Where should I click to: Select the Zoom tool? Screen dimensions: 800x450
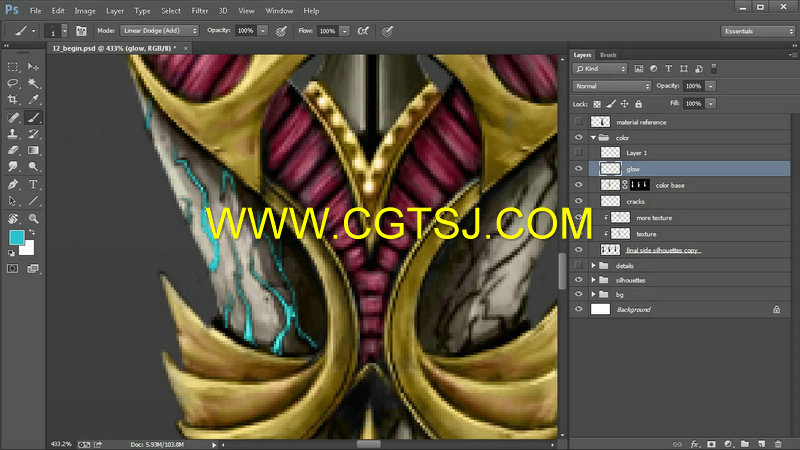pos(33,219)
